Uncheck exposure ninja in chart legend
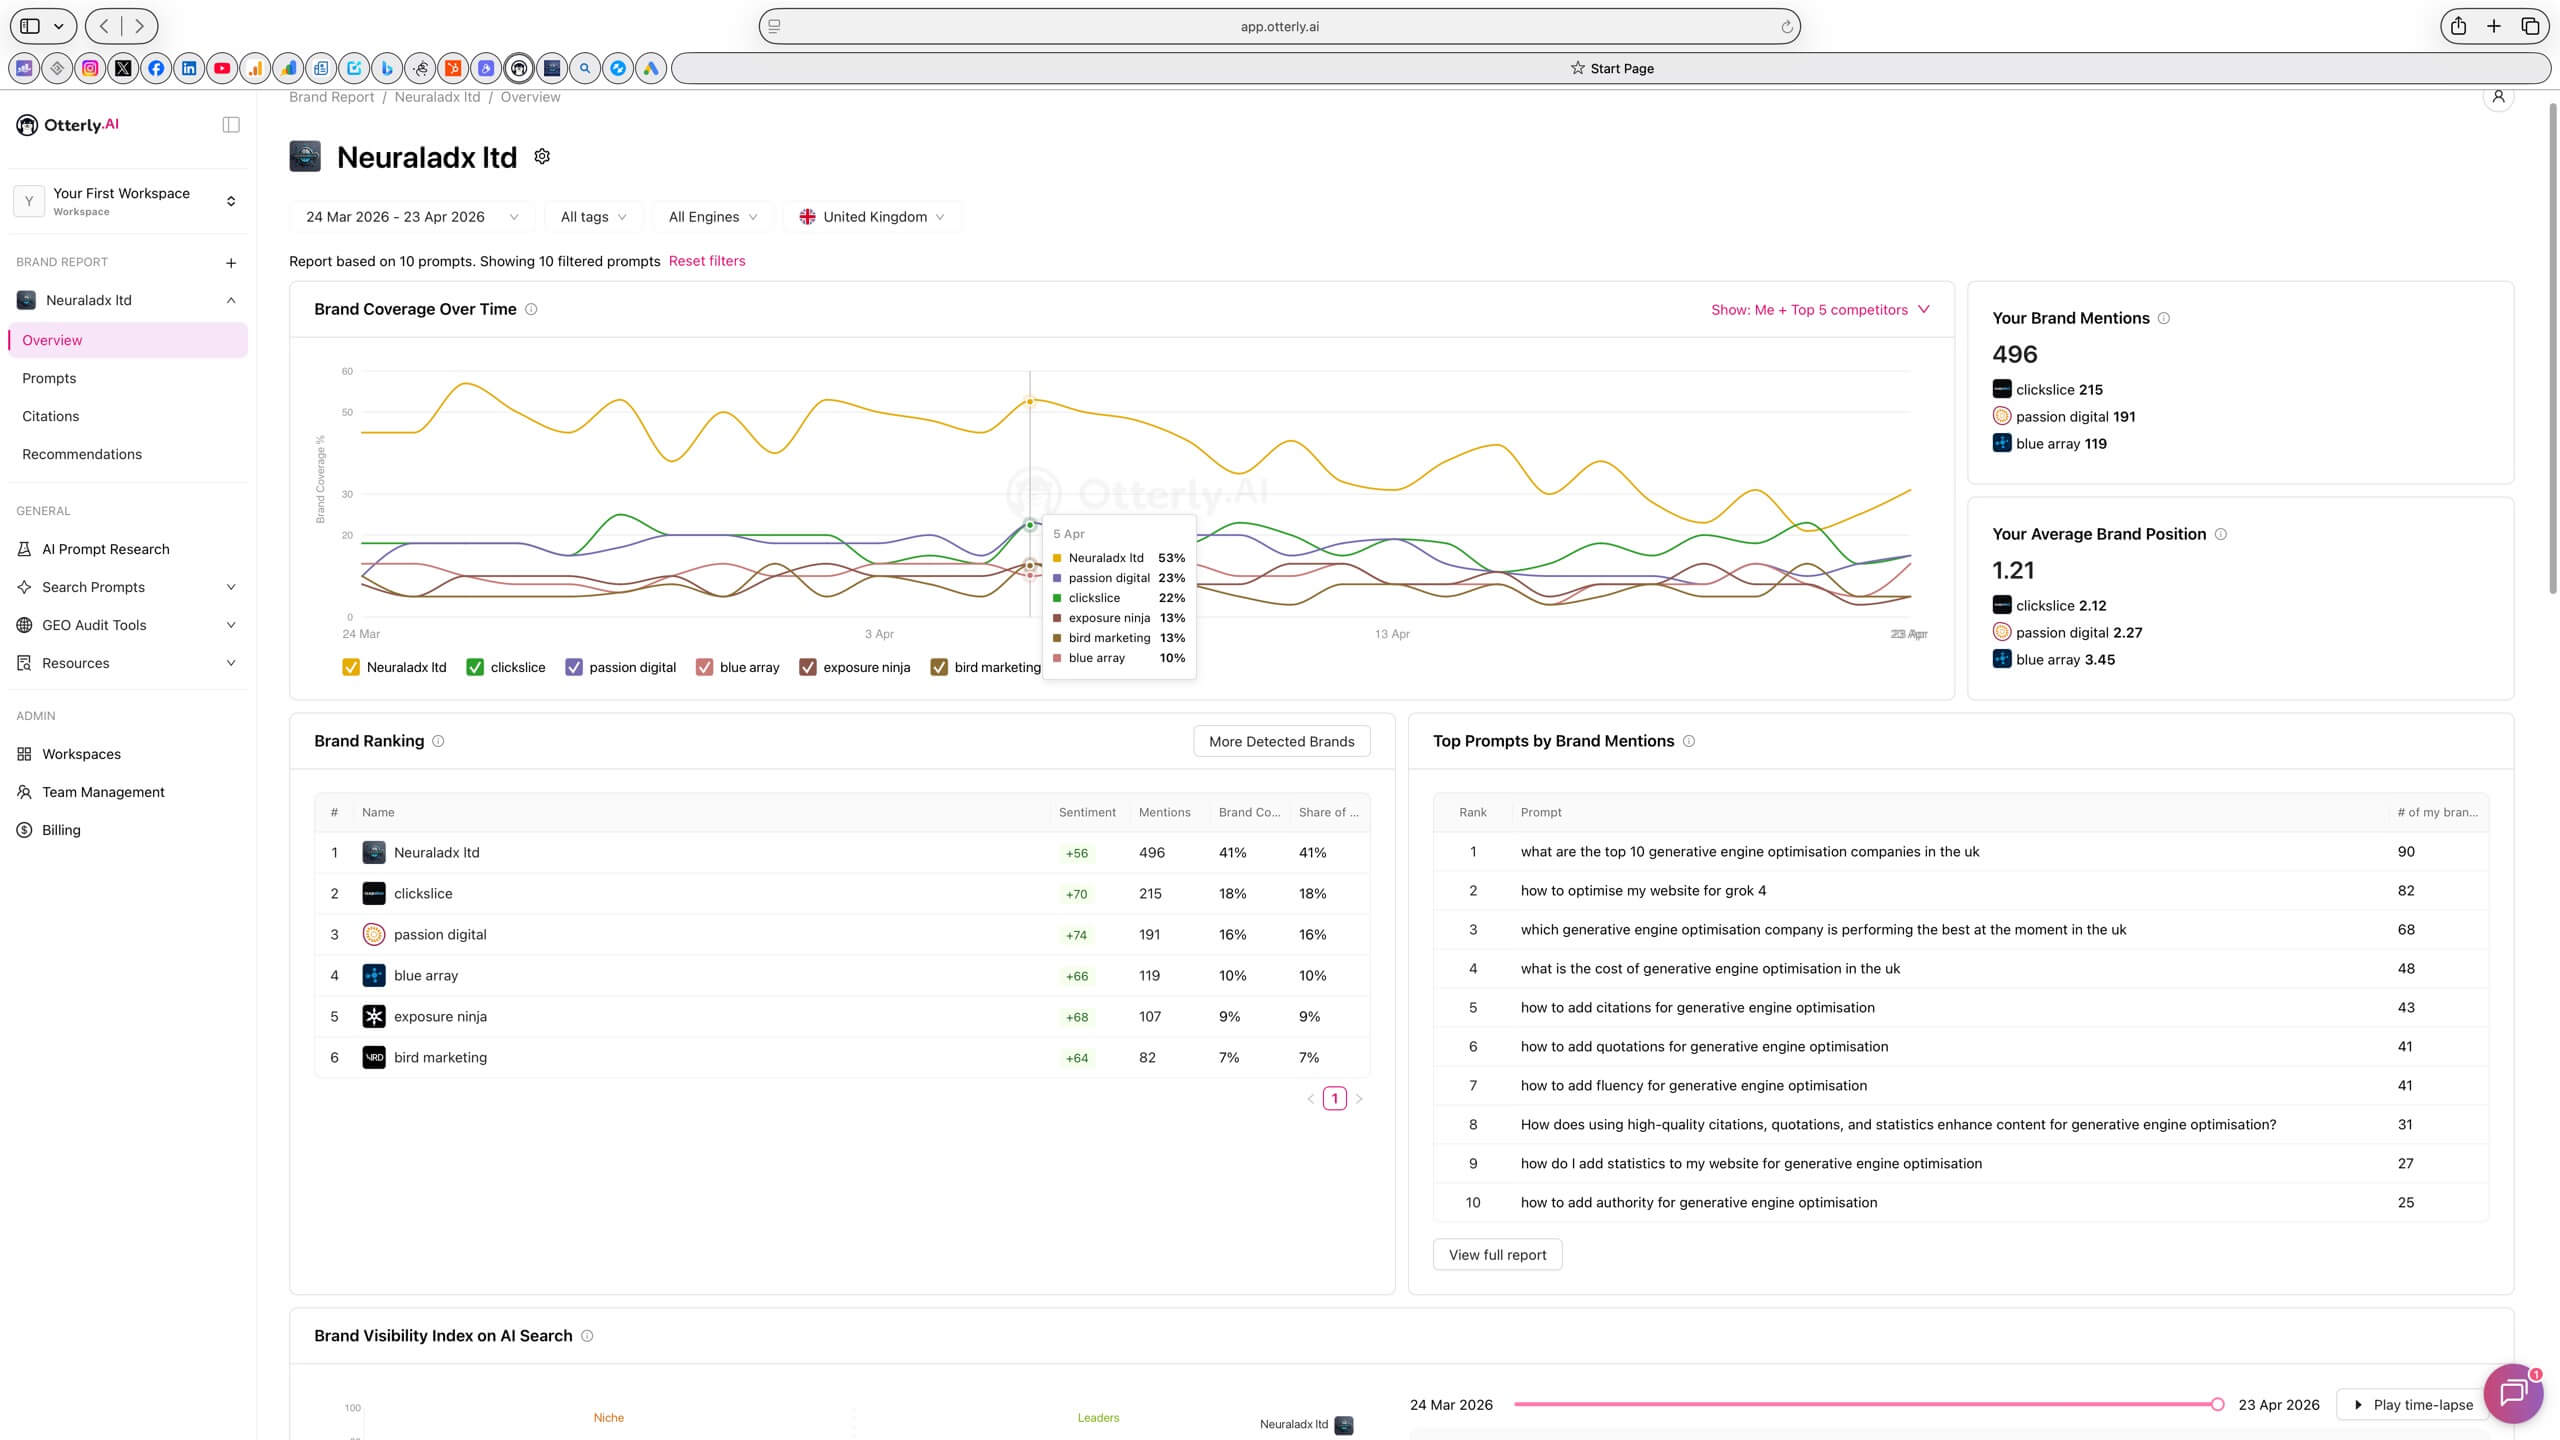This screenshot has height=1440, width=2560. (x=808, y=667)
